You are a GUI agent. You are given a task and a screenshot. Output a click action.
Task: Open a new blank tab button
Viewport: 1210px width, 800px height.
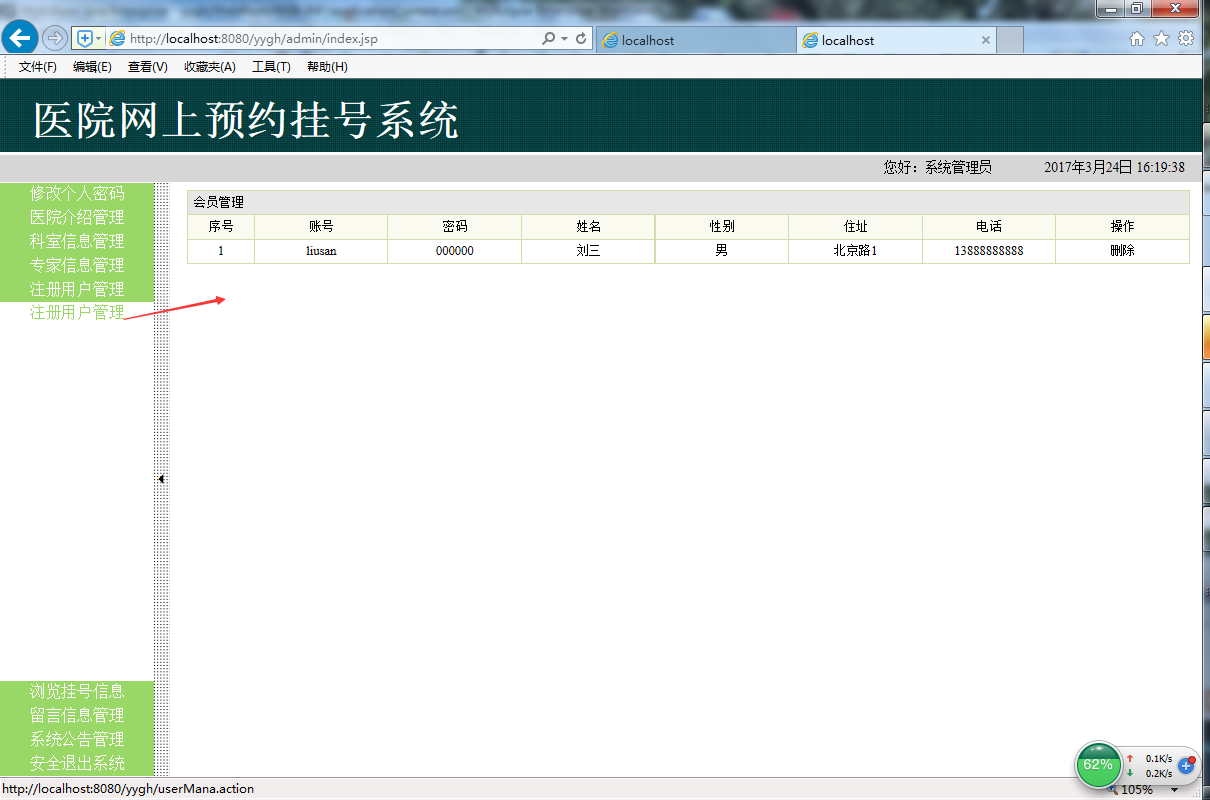tap(1010, 40)
